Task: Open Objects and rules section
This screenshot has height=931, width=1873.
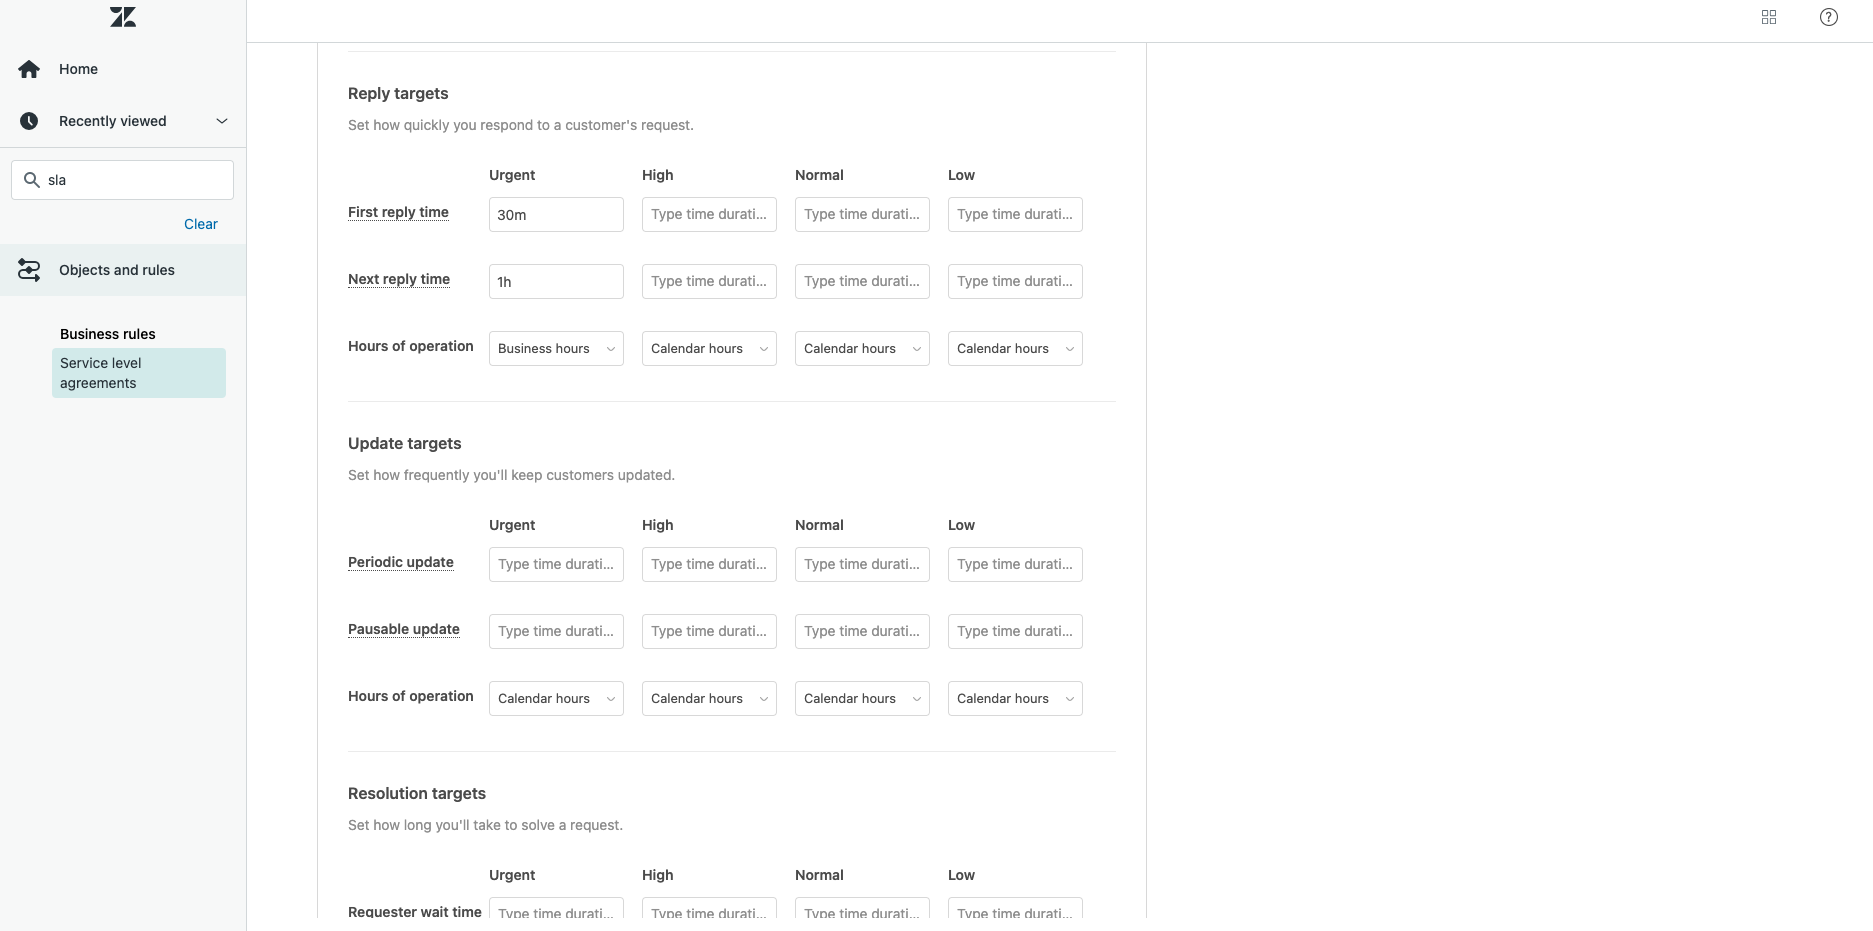Action: point(117,270)
